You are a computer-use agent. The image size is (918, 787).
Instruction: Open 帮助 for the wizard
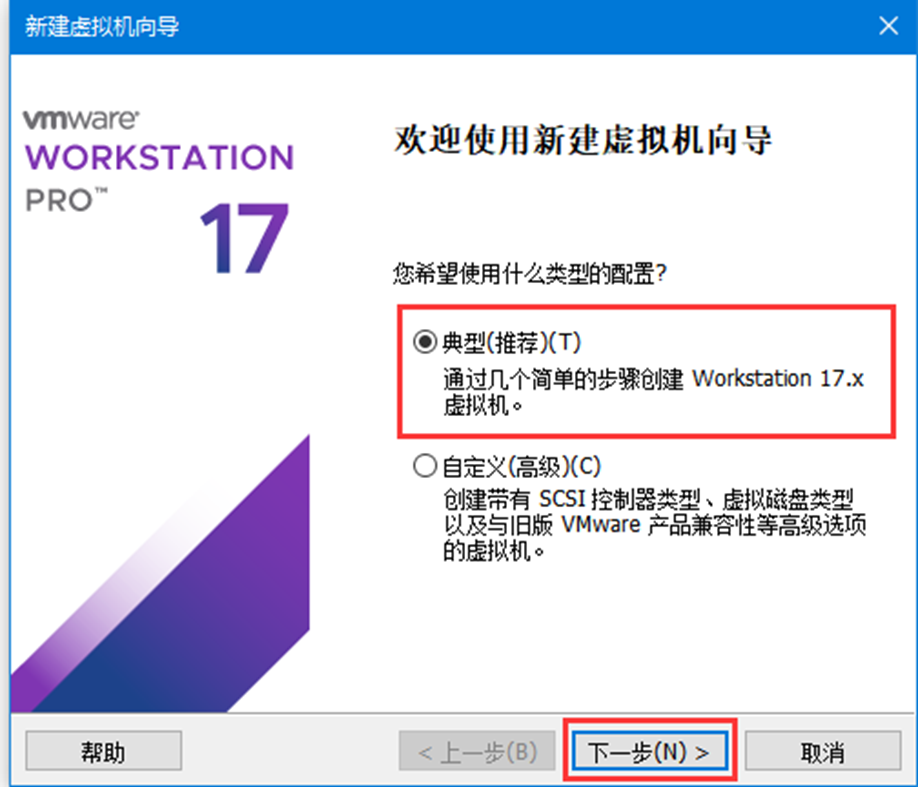(104, 751)
